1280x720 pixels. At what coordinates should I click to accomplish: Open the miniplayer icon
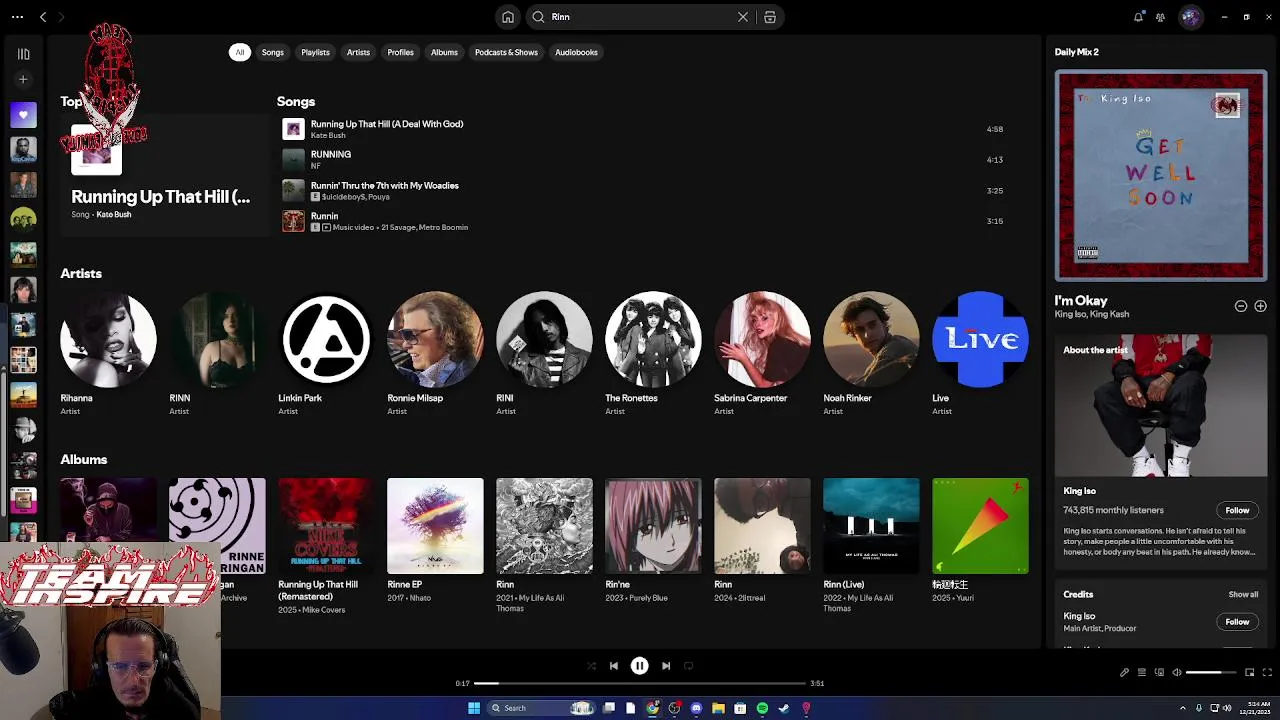pos(1249,673)
